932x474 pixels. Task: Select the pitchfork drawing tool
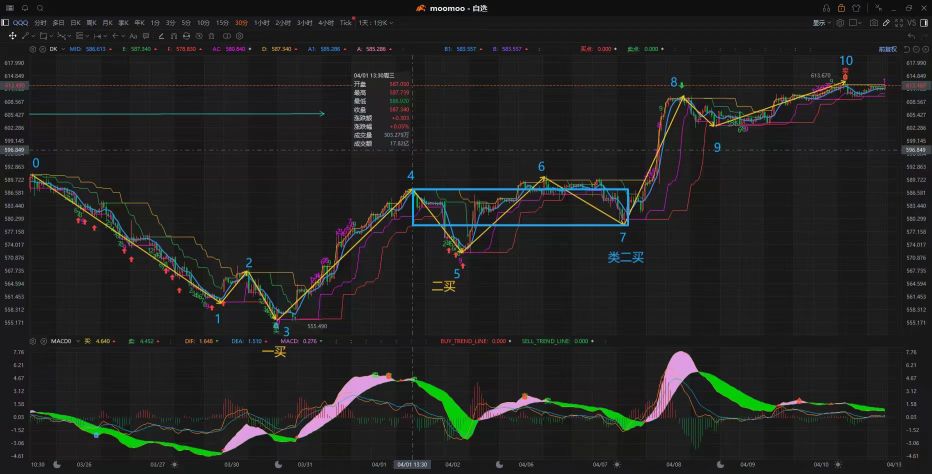pos(61,36)
